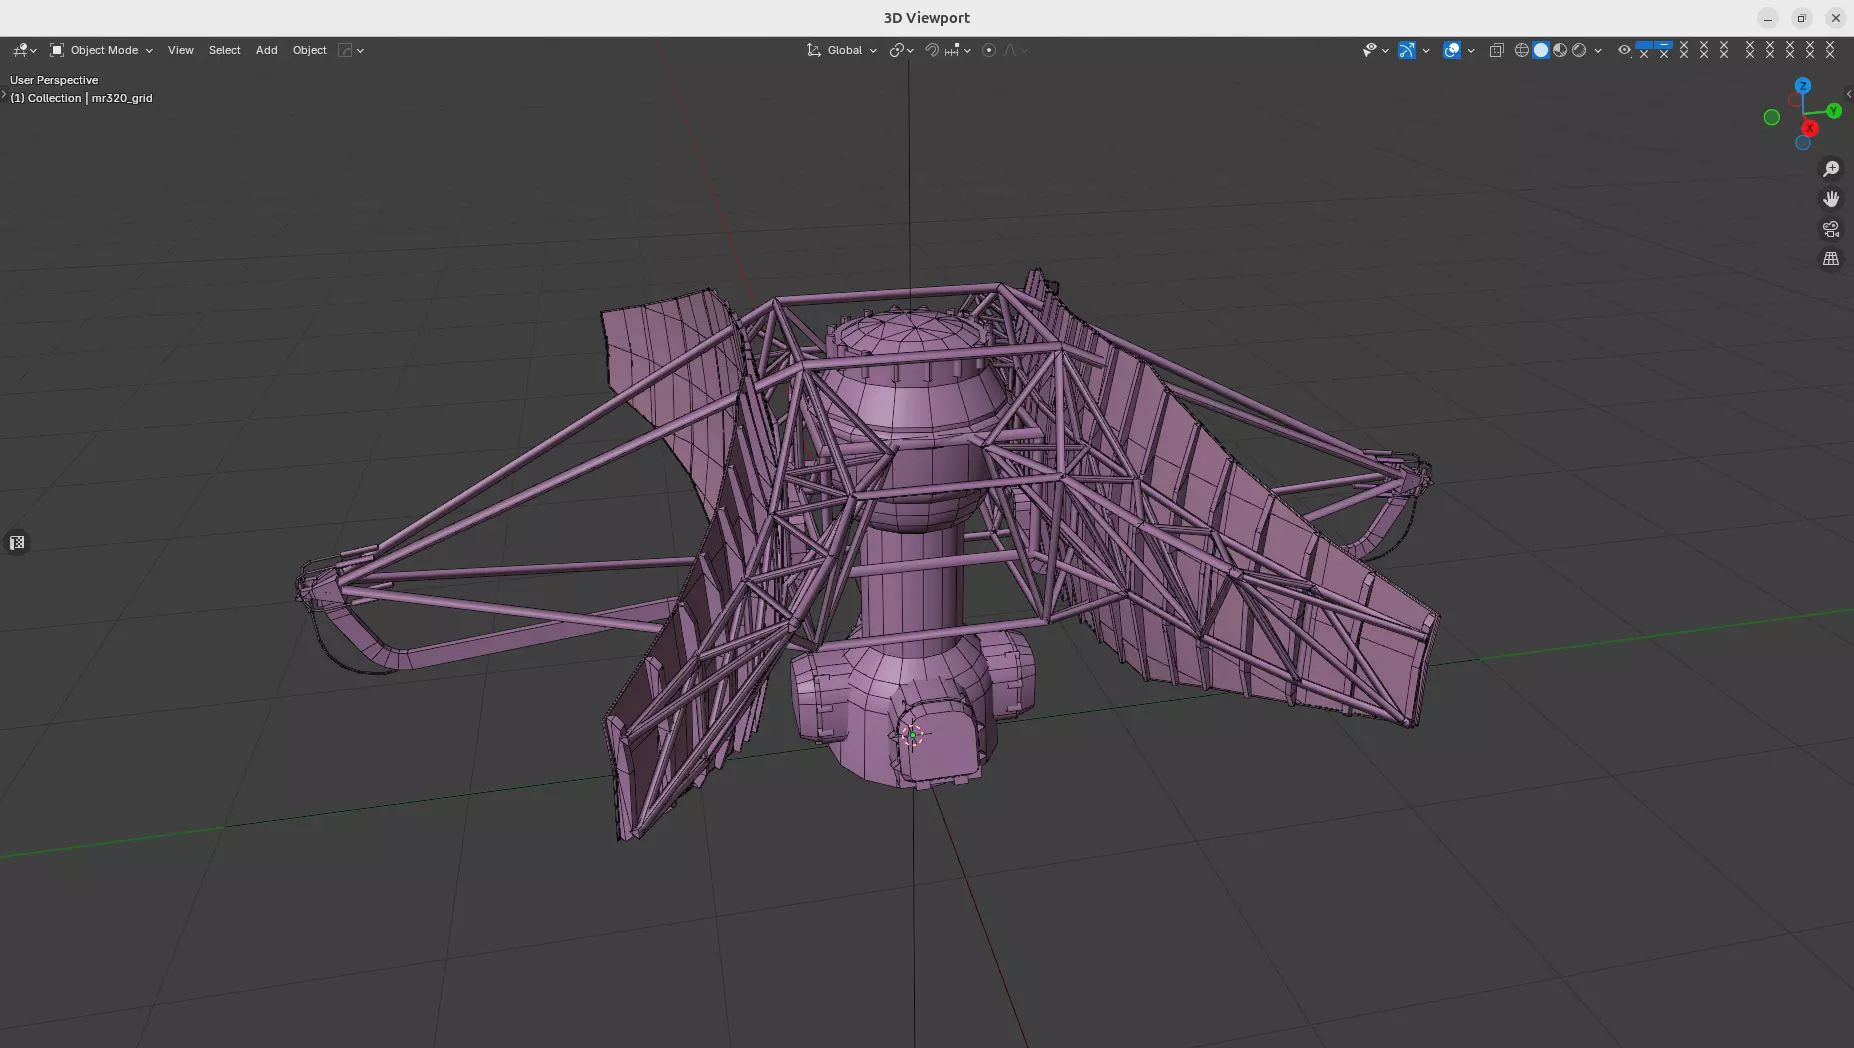Click the 3D cursor on the model
This screenshot has height=1048, width=1854.
[x=912, y=735]
